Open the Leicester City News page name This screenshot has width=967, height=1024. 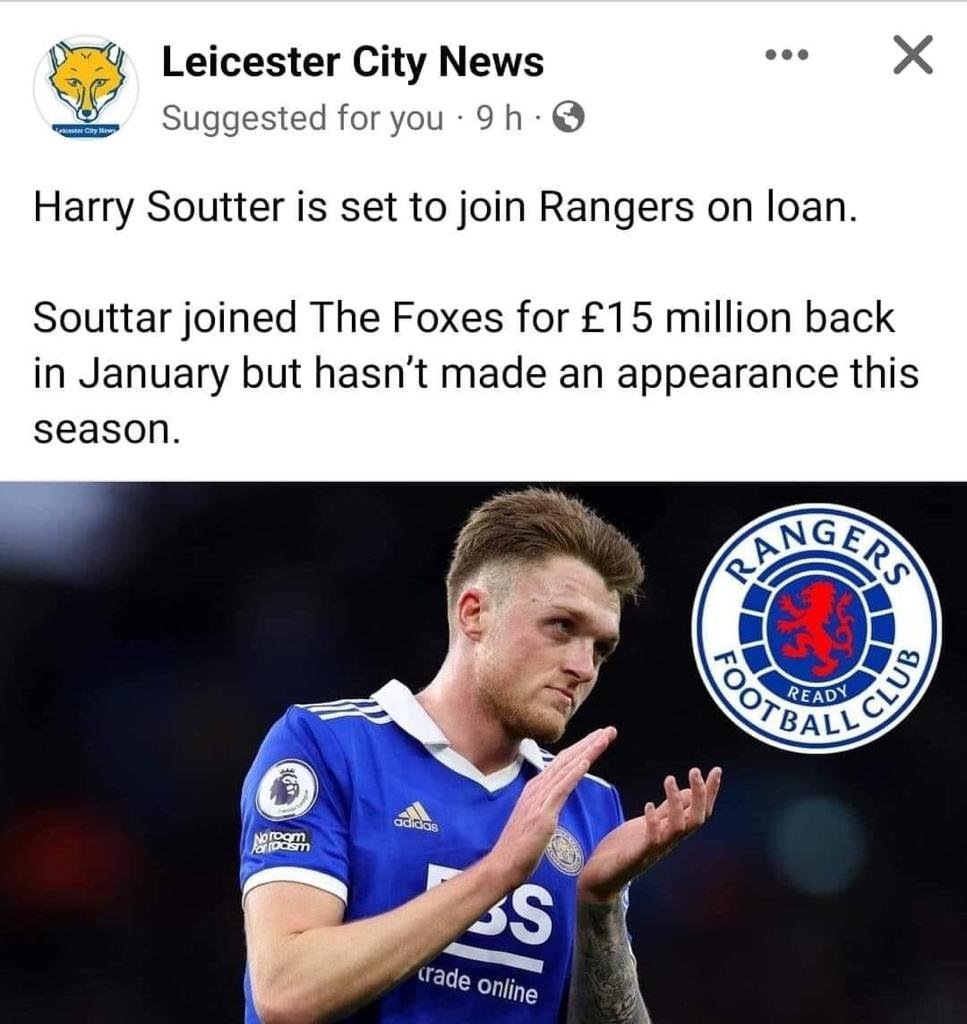click(x=353, y=62)
